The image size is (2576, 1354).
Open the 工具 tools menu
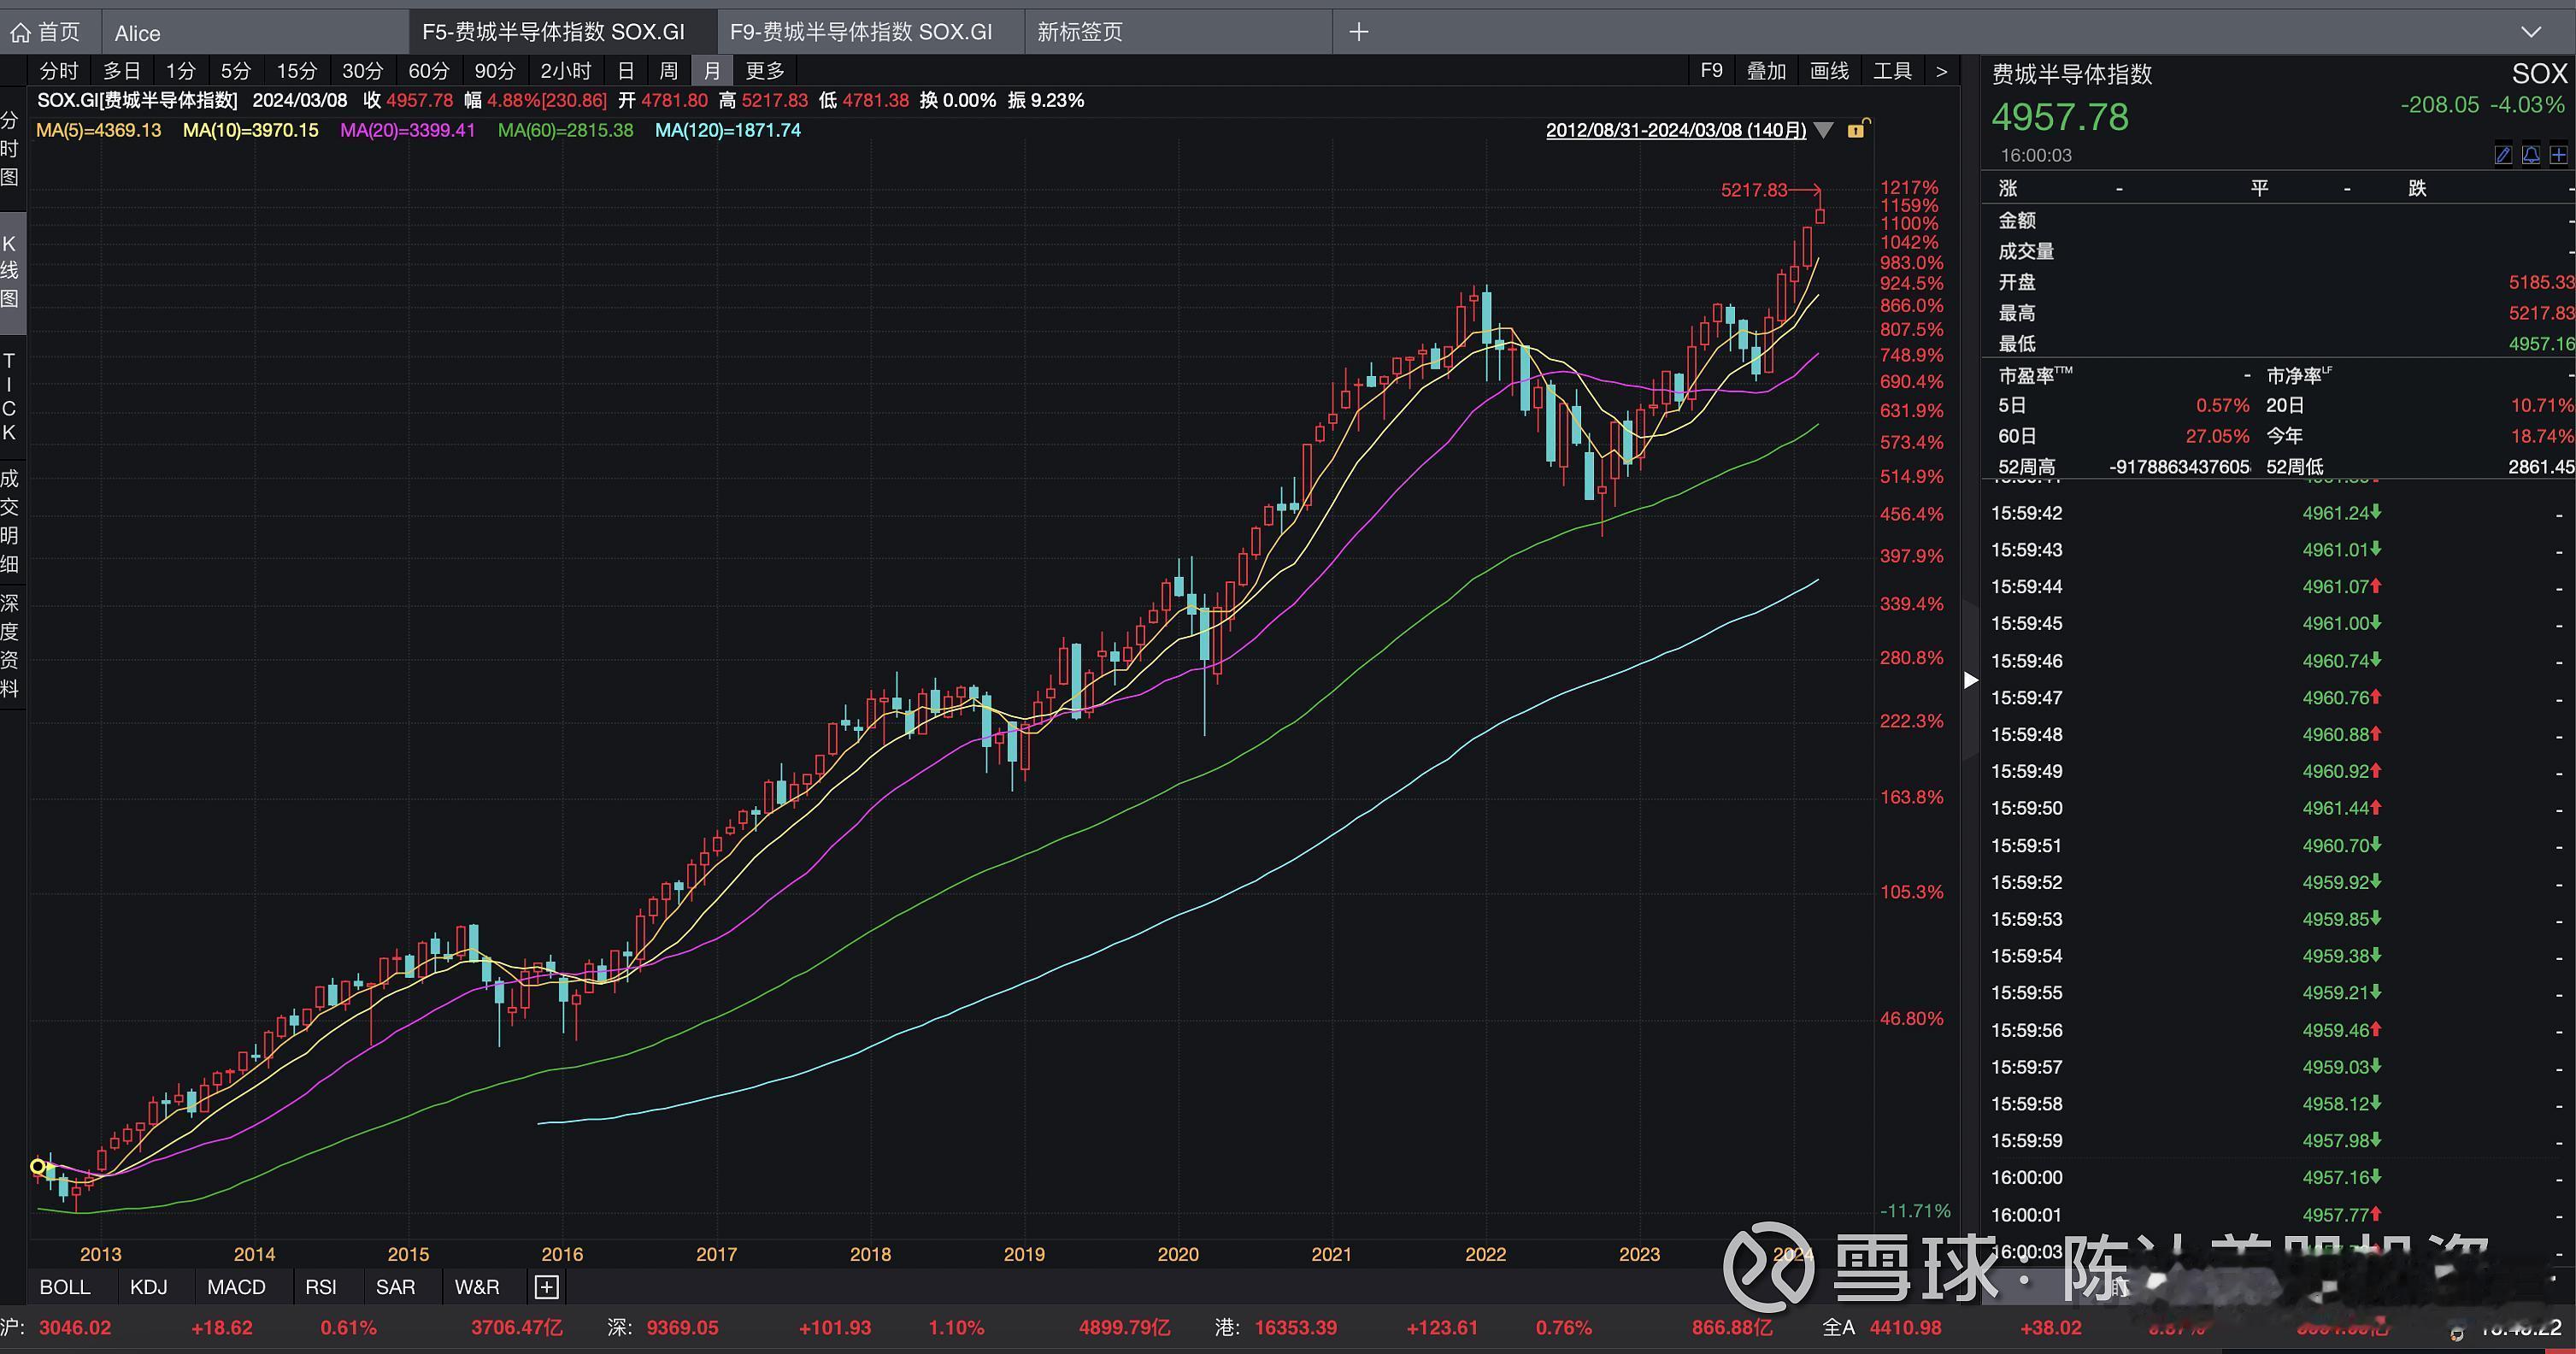pyautogui.click(x=1892, y=71)
